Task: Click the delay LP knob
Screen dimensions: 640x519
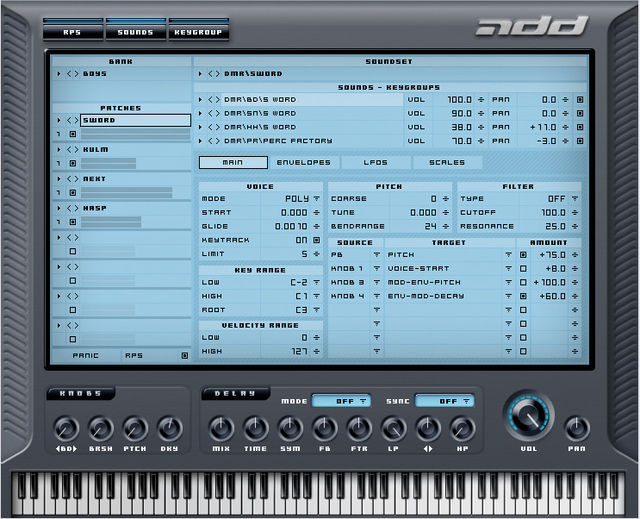Action: coord(393,429)
